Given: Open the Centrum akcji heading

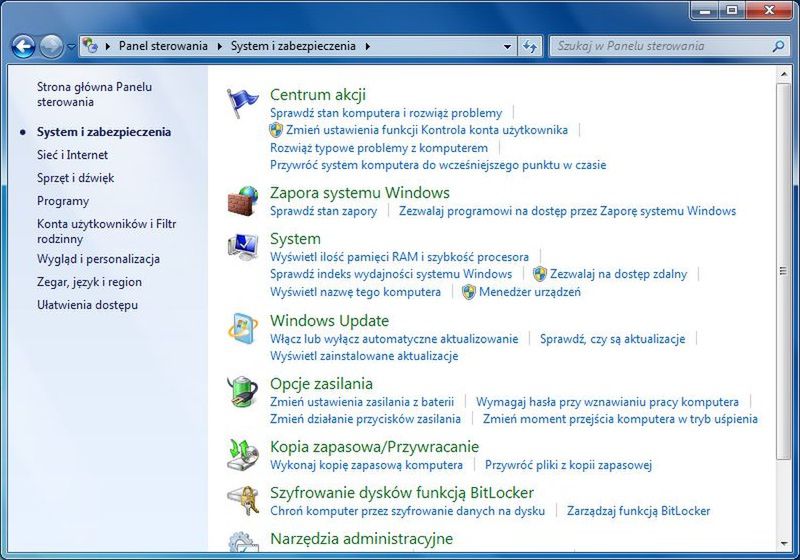Looking at the screenshot, I should (318, 95).
